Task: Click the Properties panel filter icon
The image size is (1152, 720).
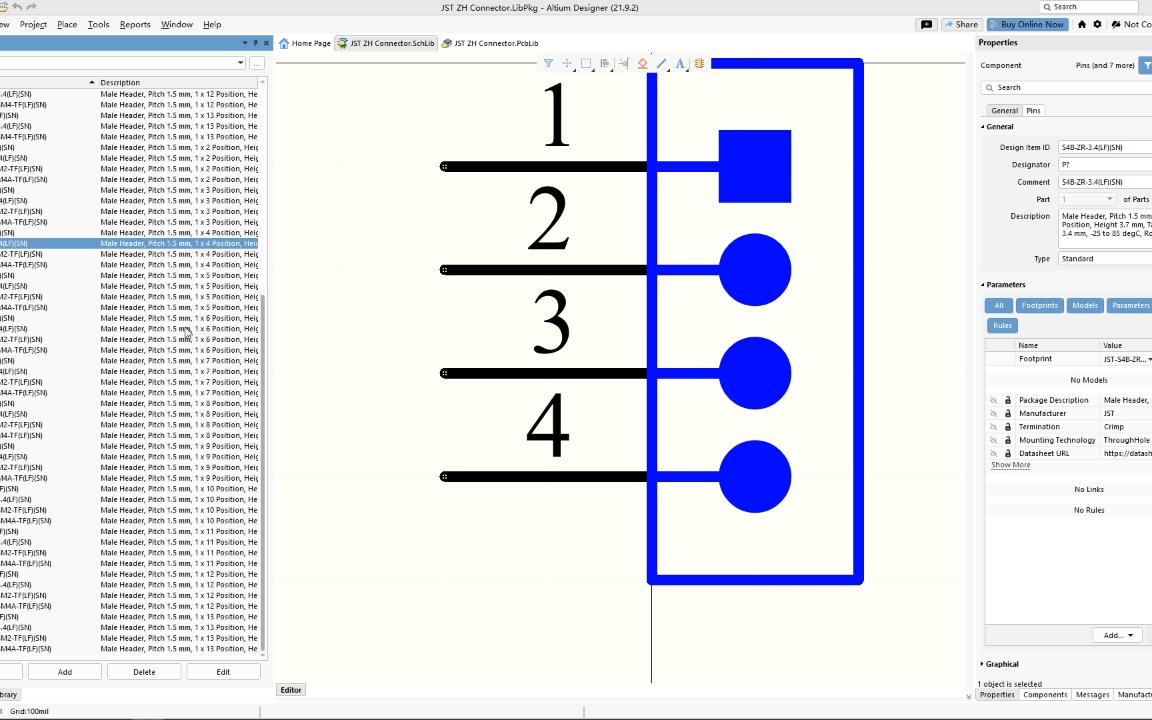Action: coord(1146,65)
